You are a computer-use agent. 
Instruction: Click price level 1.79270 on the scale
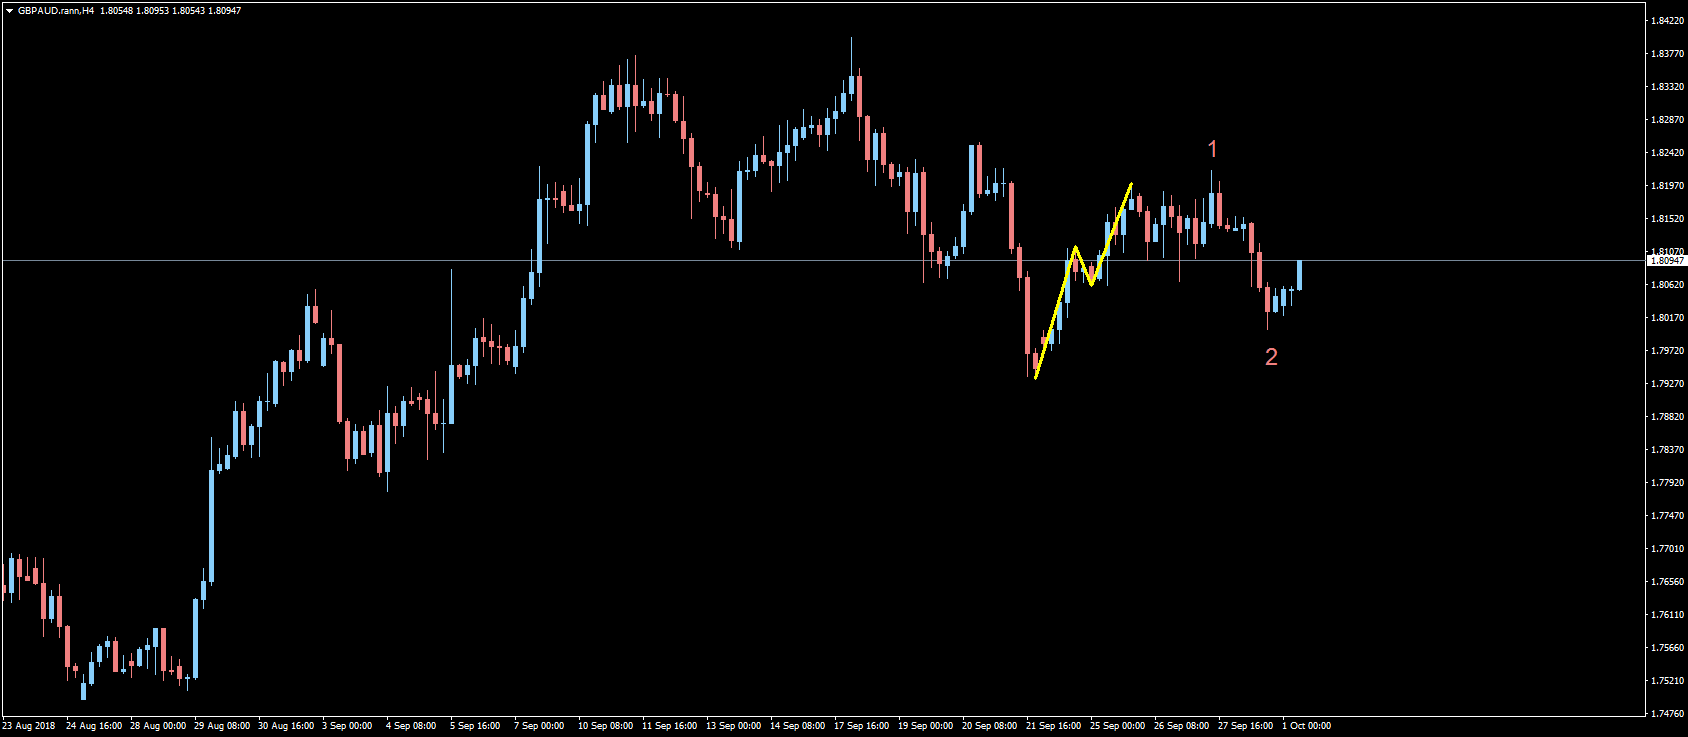tap(1667, 384)
